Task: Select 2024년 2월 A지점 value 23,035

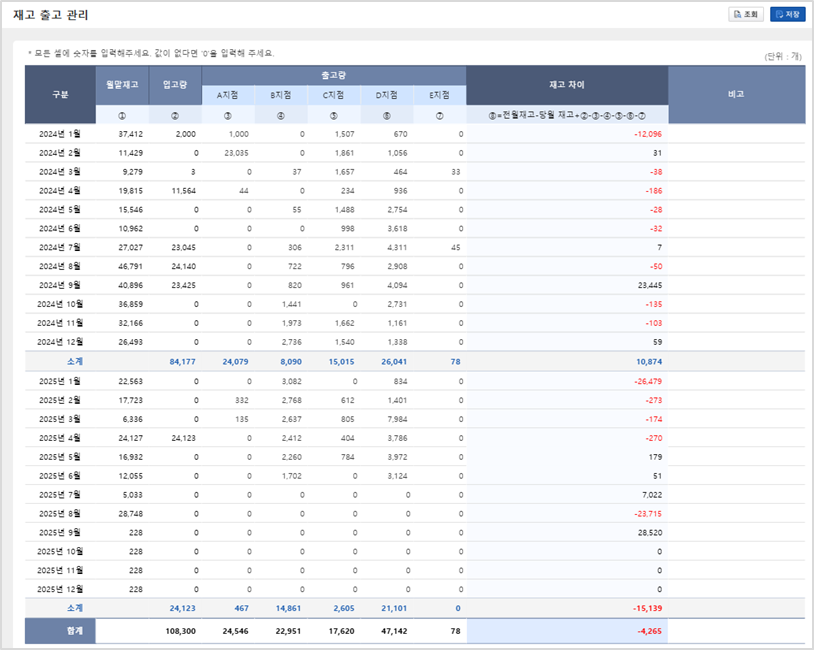Action: 228,153
